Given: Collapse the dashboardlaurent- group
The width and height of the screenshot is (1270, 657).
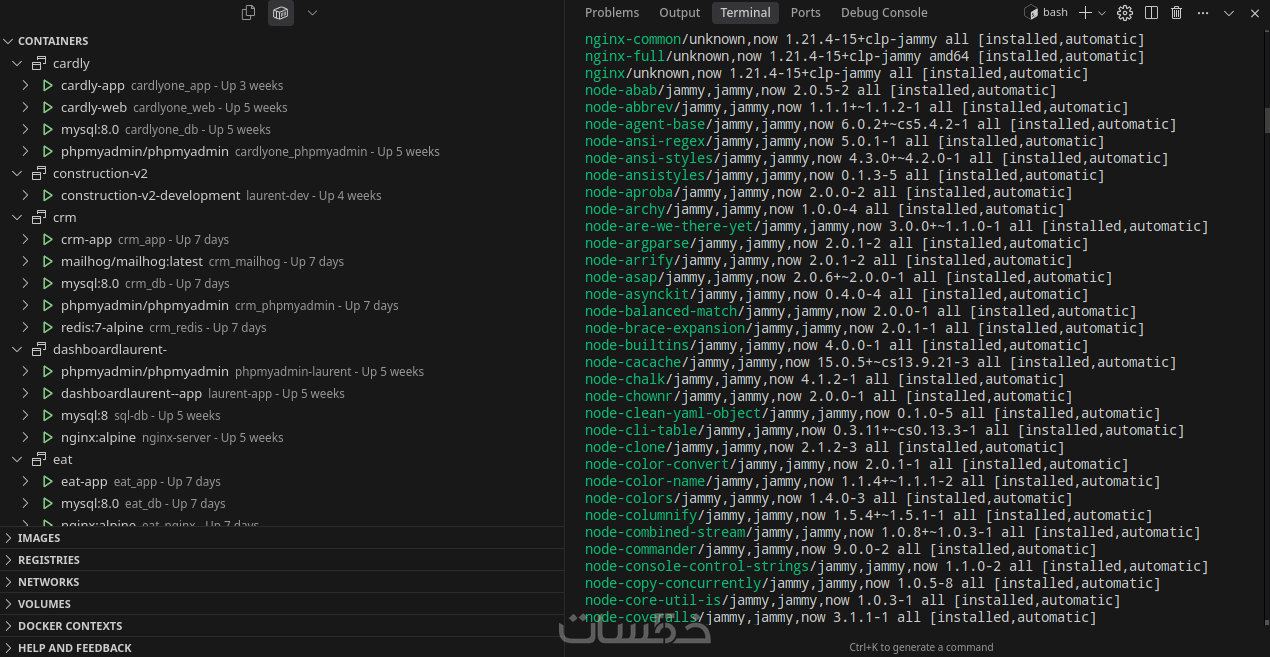Looking at the screenshot, I should tap(17, 349).
